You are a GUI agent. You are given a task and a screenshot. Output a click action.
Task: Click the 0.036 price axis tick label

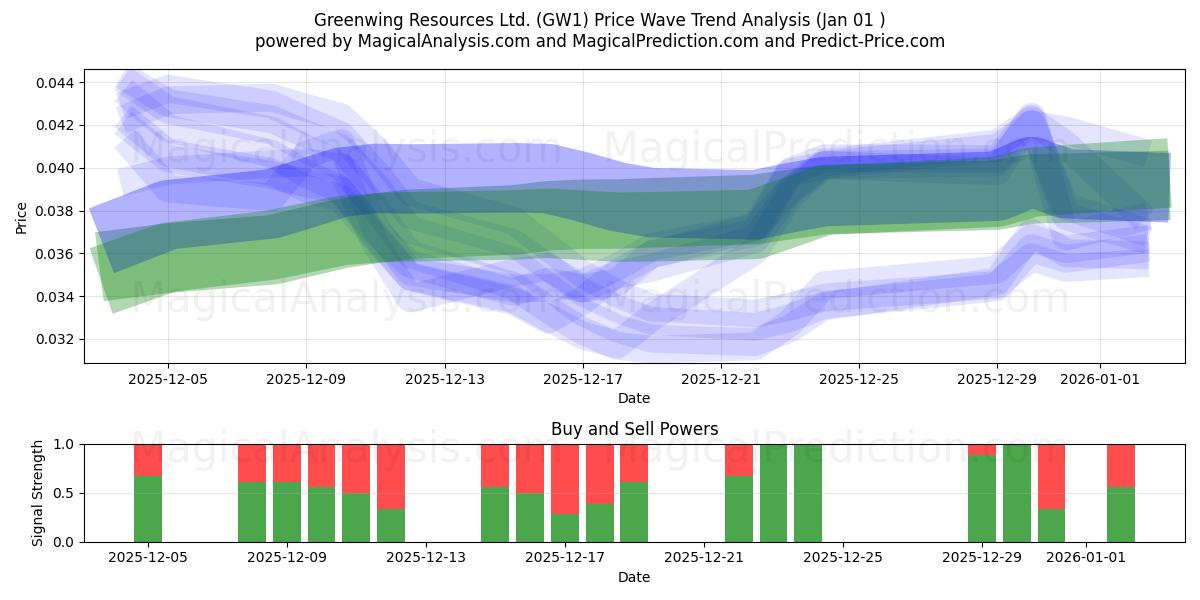(56, 254)
